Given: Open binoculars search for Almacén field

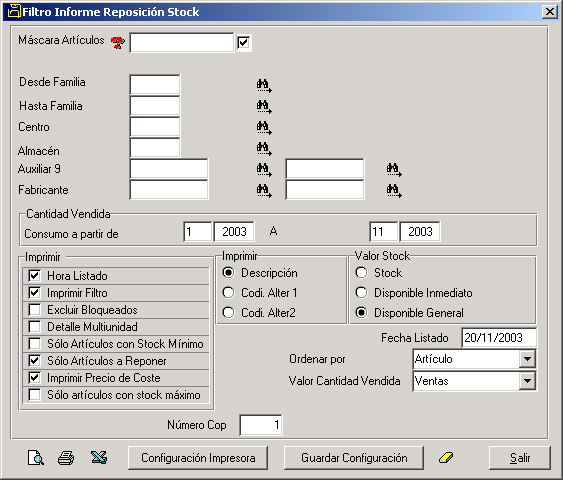Looking at the screenshot, I should 264,148.
